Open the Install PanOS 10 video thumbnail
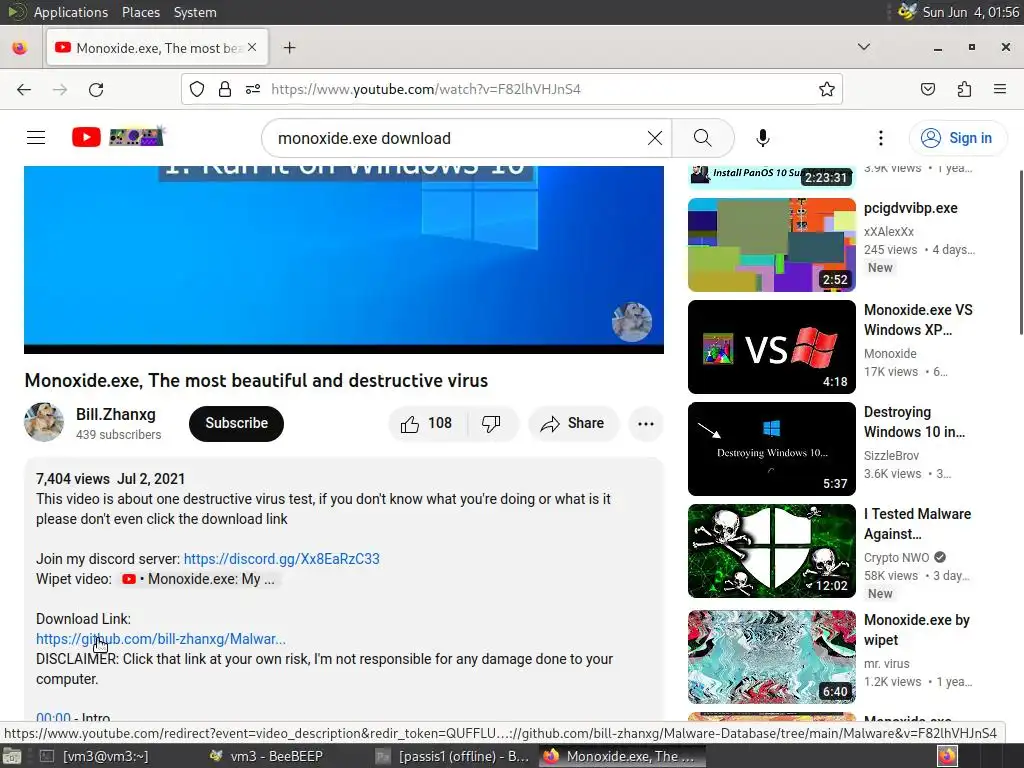 (771, 177)
